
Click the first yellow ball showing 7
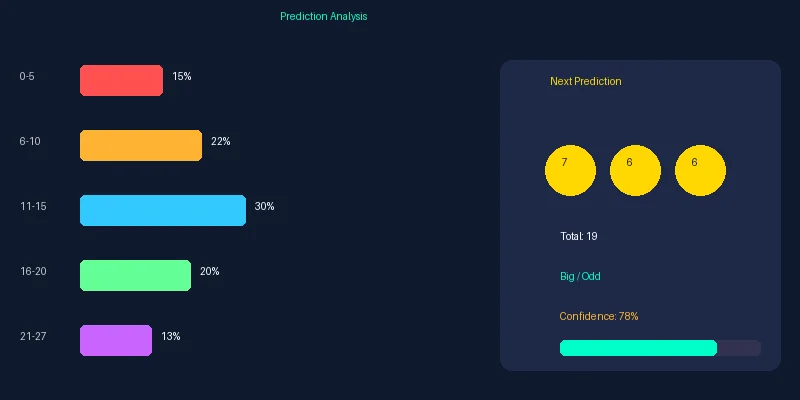[570, 170]
